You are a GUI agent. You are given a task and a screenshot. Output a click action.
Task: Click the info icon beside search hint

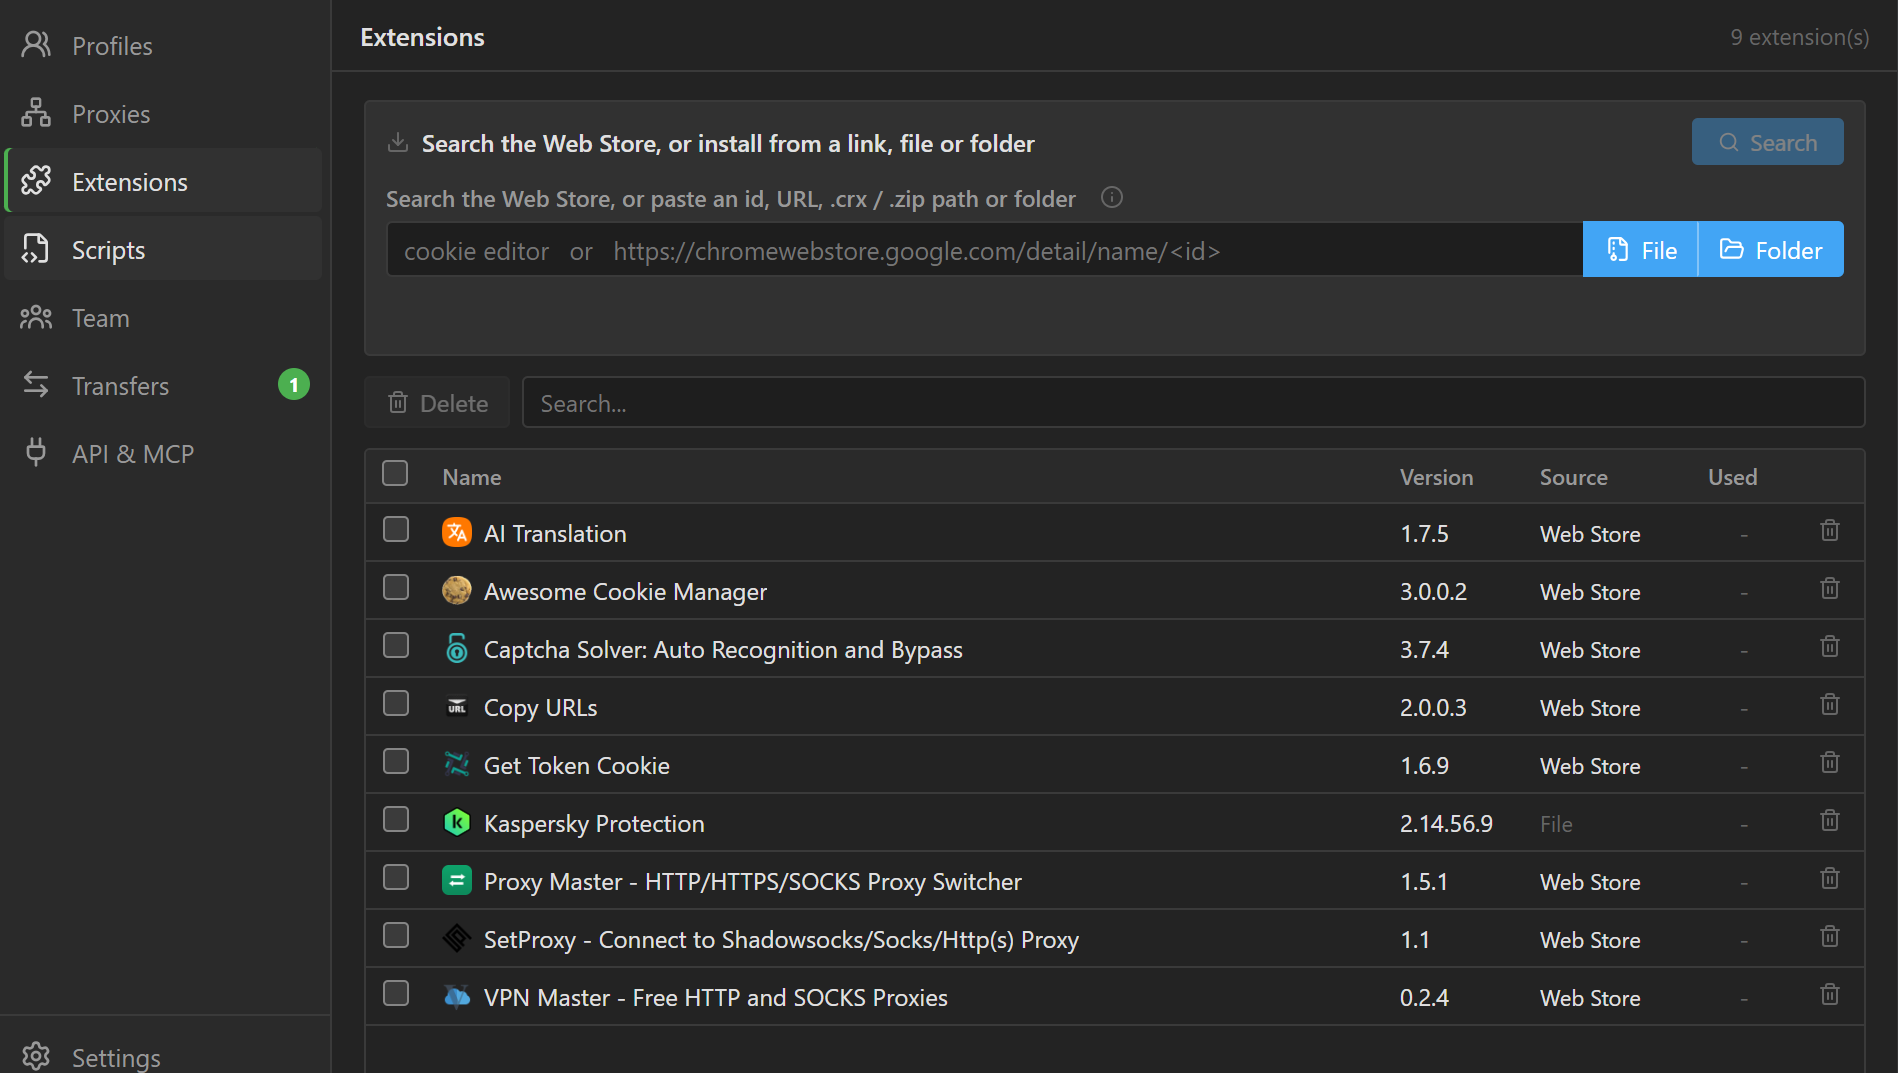[x=1111, y=197]
